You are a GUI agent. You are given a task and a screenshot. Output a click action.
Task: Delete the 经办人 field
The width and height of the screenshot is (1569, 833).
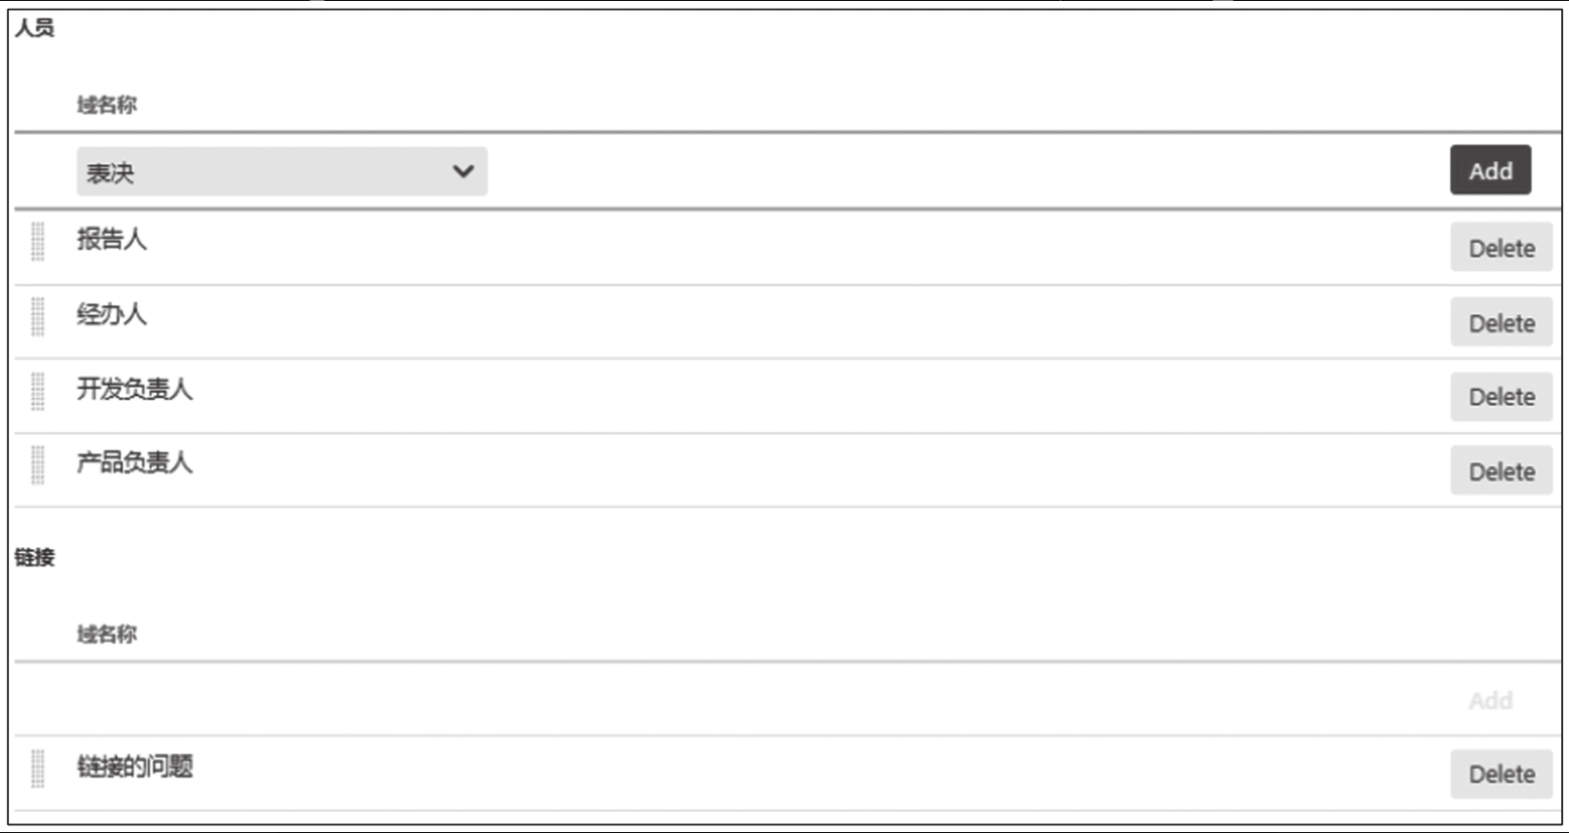[x=1501, y=323]
